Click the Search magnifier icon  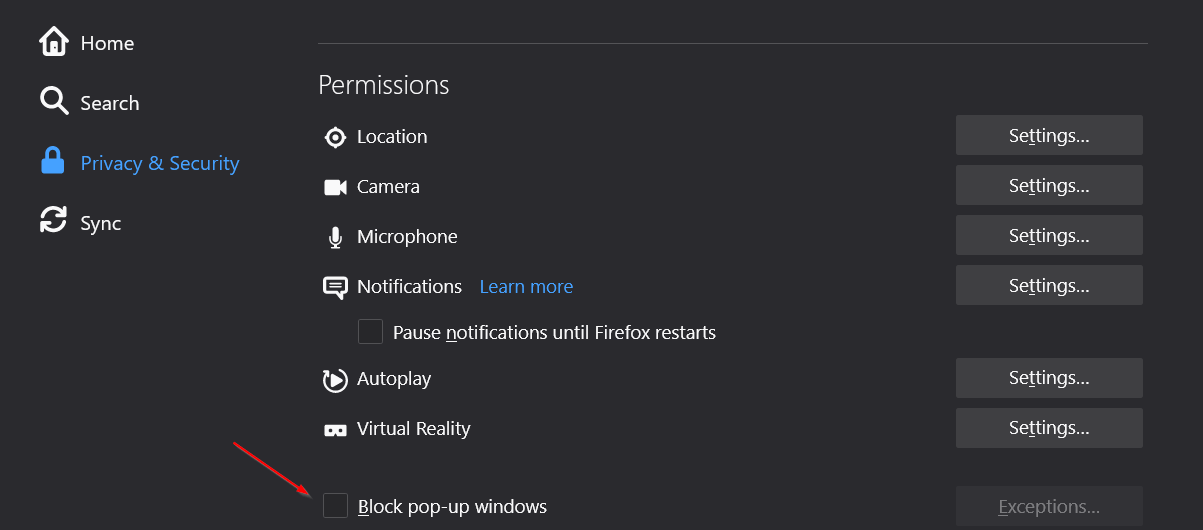coord(53,101)
